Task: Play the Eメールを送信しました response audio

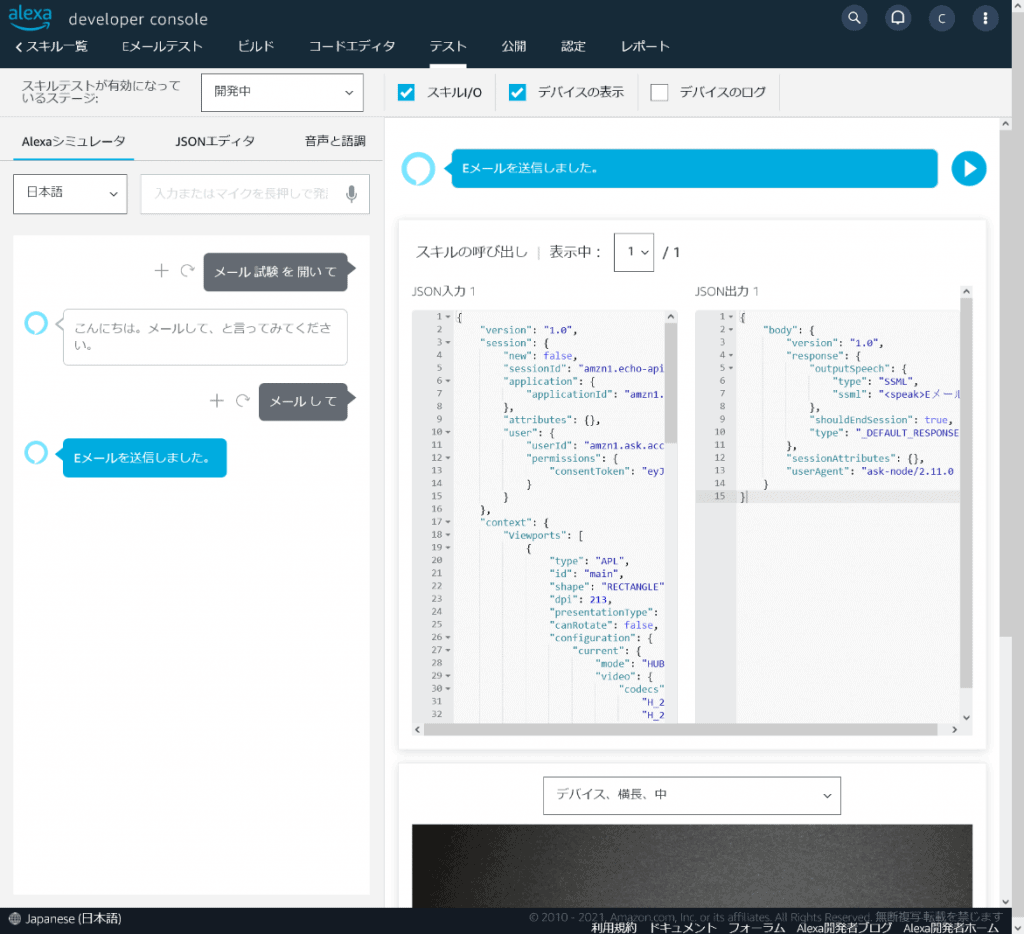Action: [969, 169]
